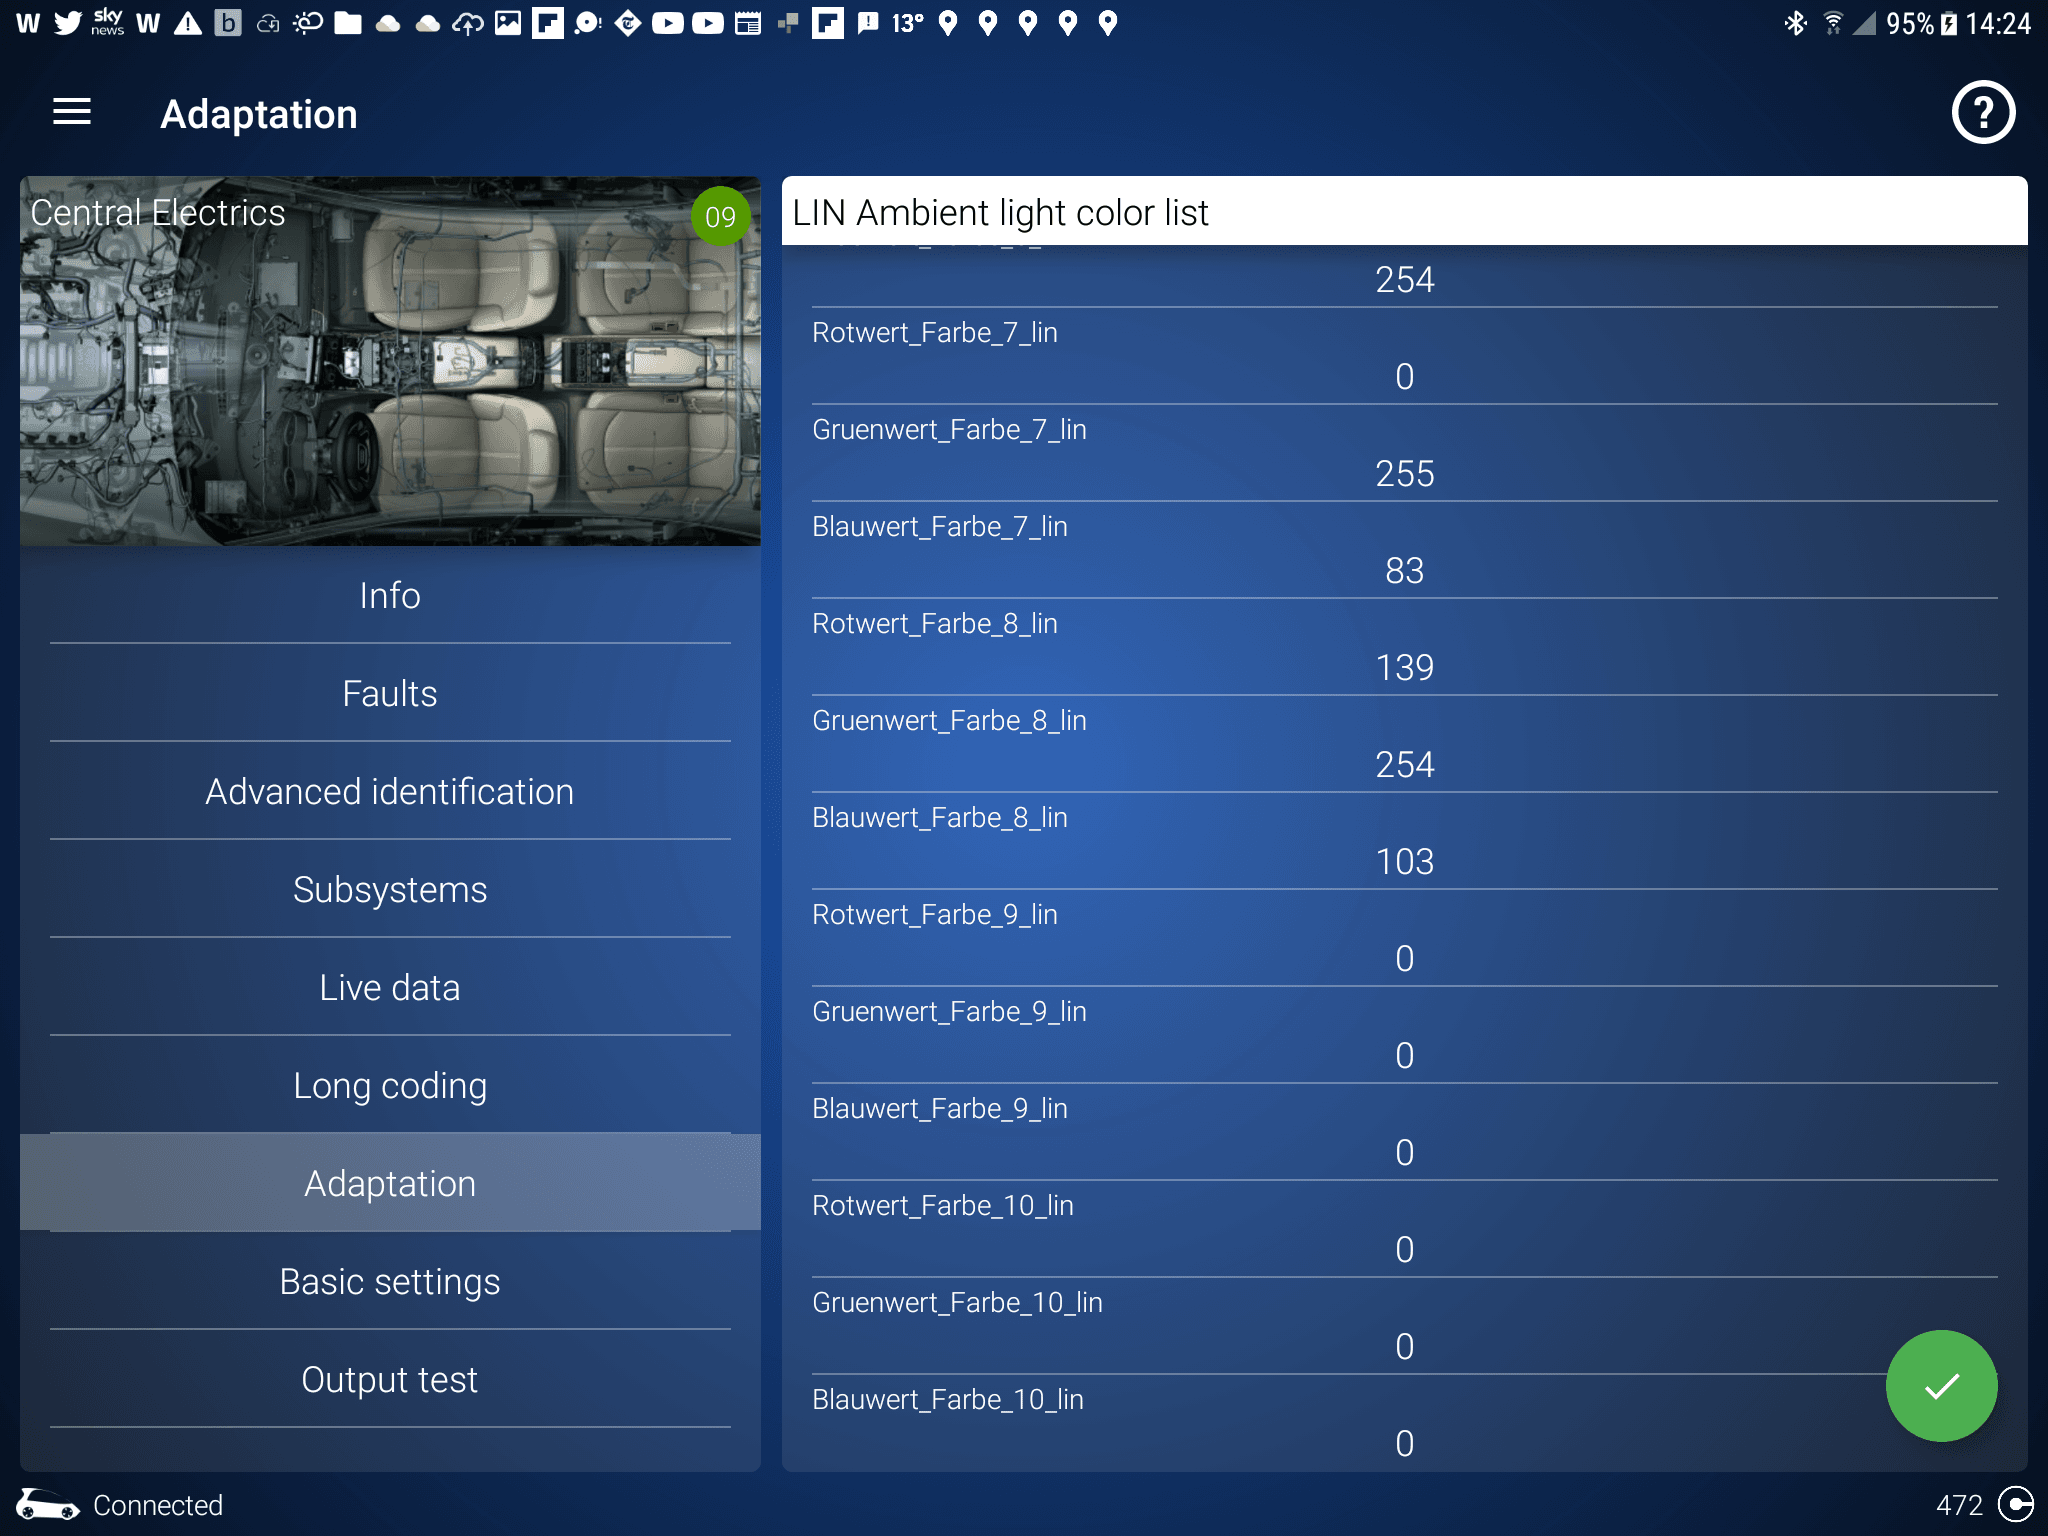Tap the green checkmark confirm button
Viewport: 2048px width, 1536px height.
pyautogui.click(x=1941, y=1386)
